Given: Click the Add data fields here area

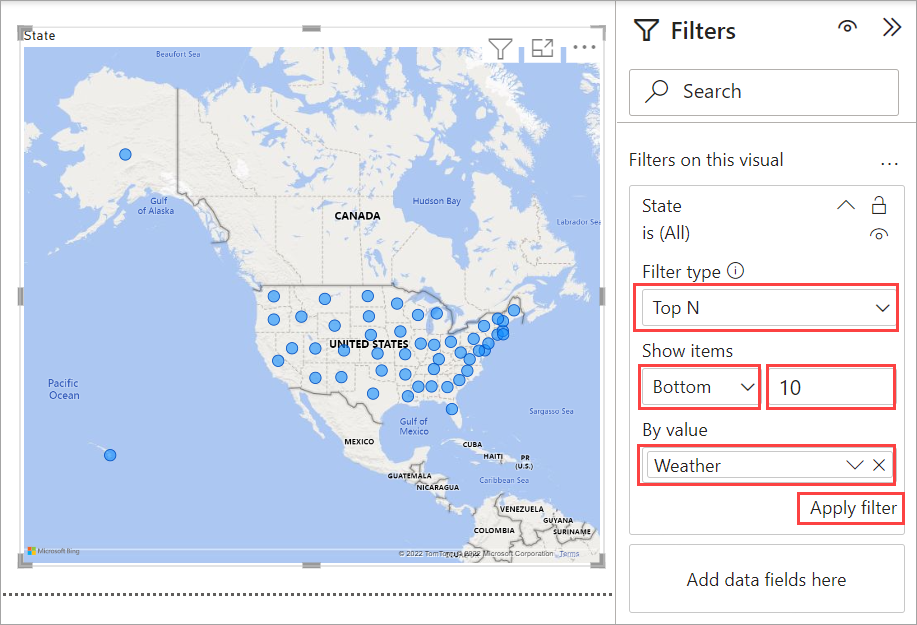Looking at the screenshot, I should pos(766,580).
